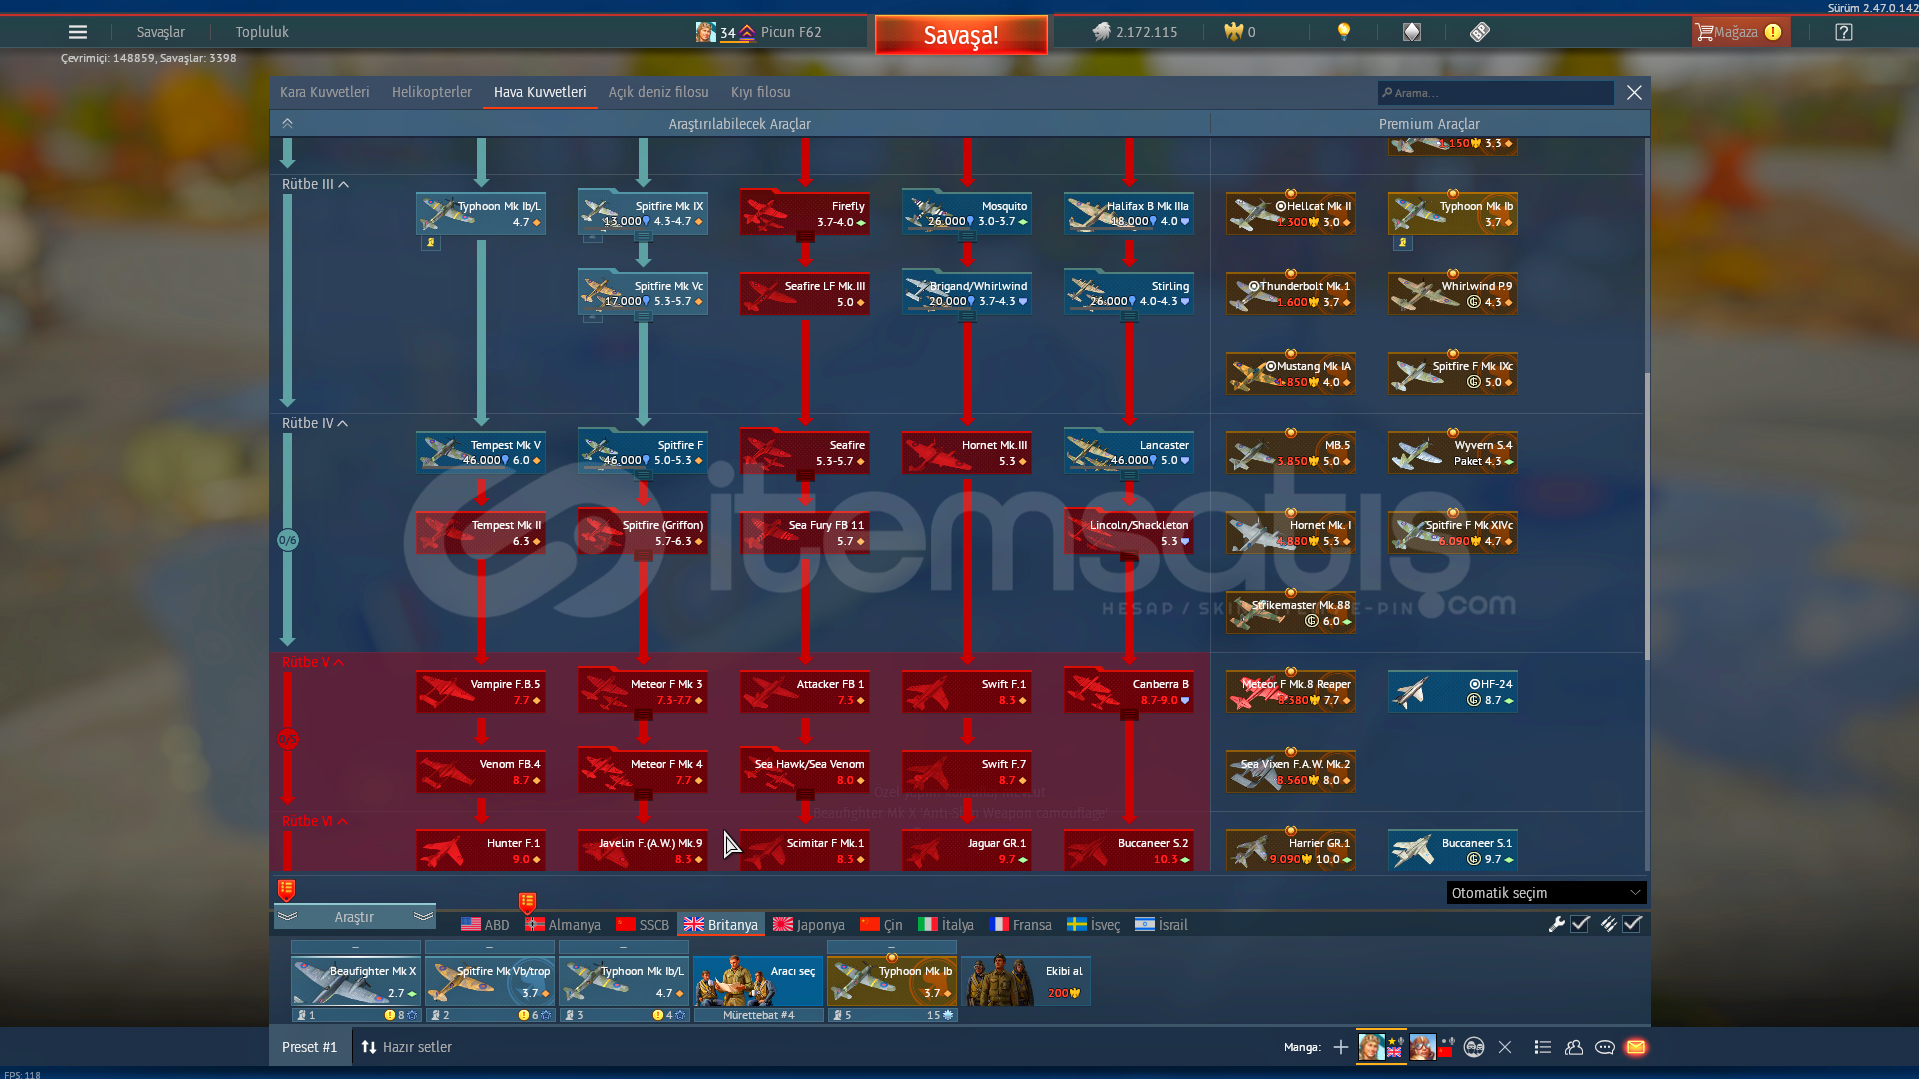1919x1079 pixels.
Task: Click the left chevrons on Araştır bar
Action: click(288, 916)
